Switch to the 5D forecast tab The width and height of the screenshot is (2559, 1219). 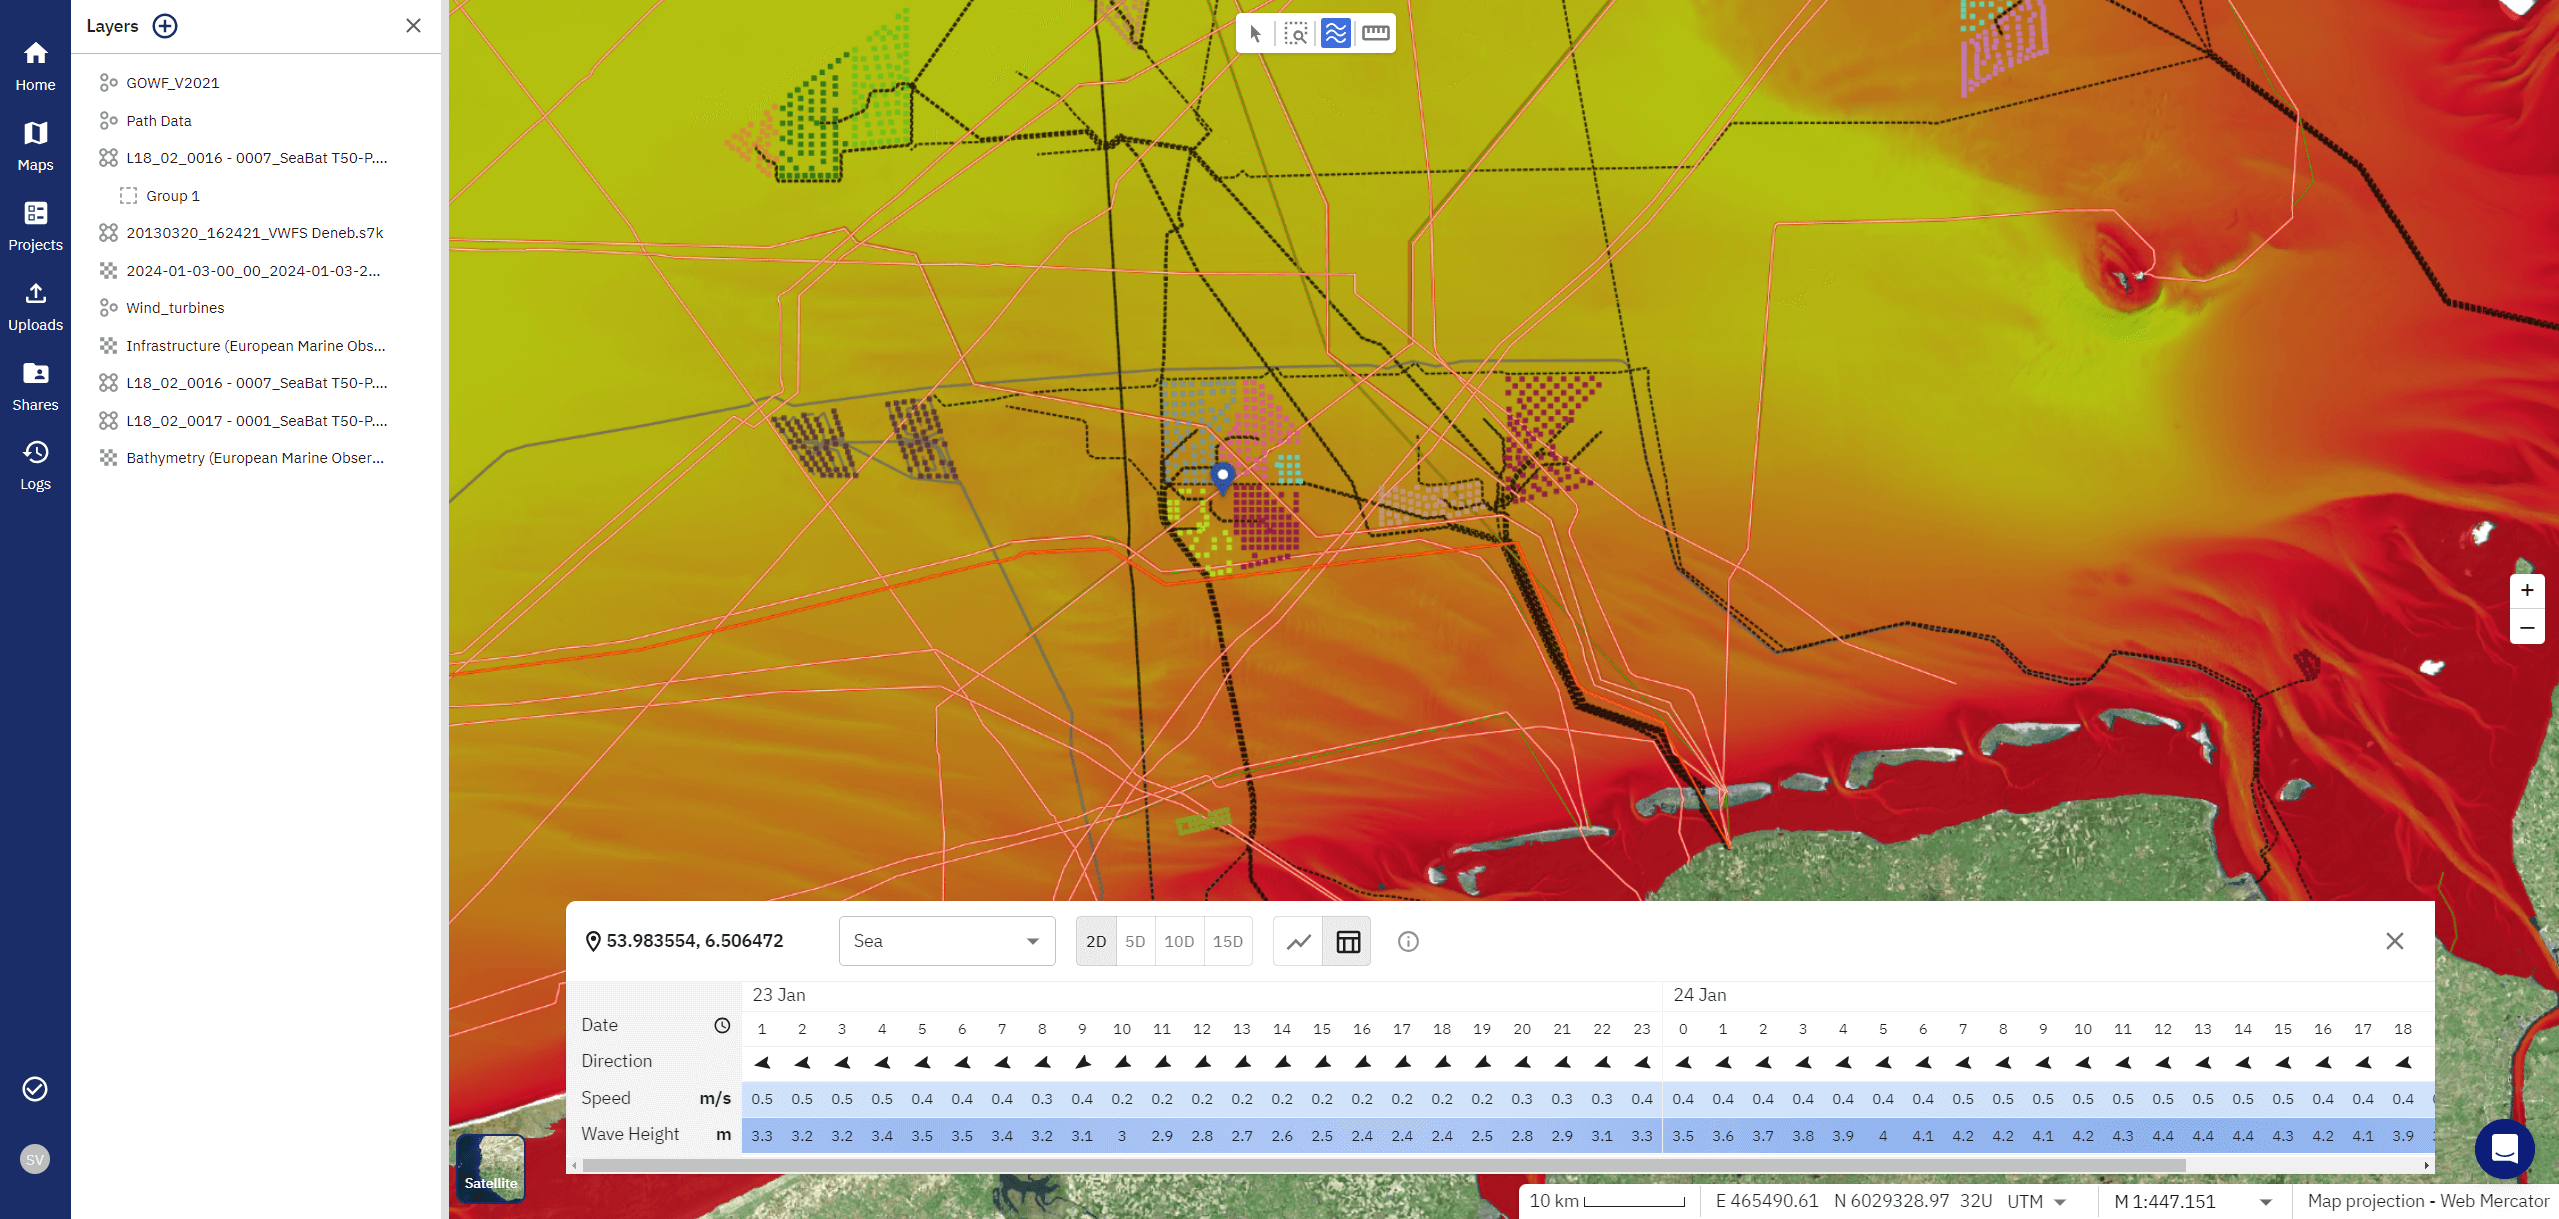1136,941
